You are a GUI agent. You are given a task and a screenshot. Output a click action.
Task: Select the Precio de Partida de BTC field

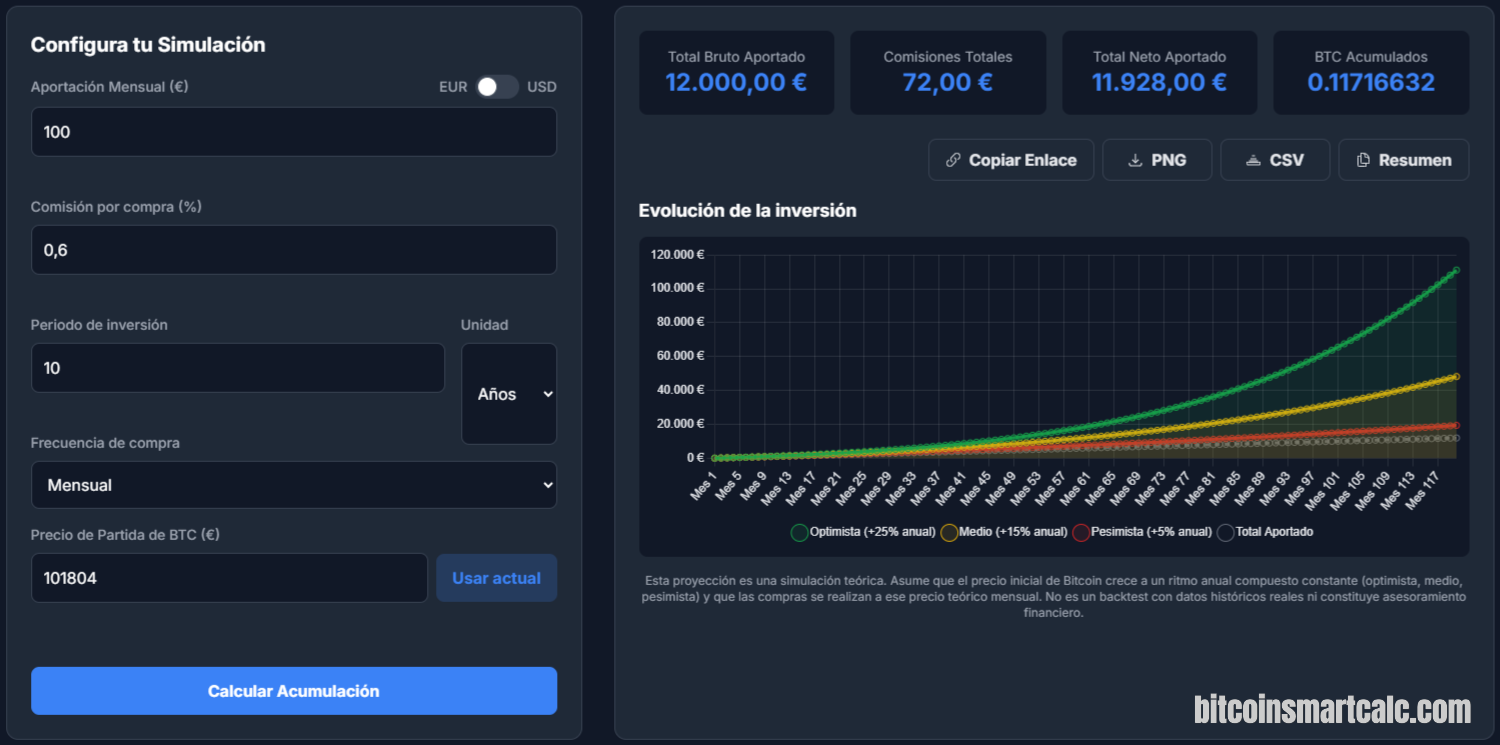(229, 577)
